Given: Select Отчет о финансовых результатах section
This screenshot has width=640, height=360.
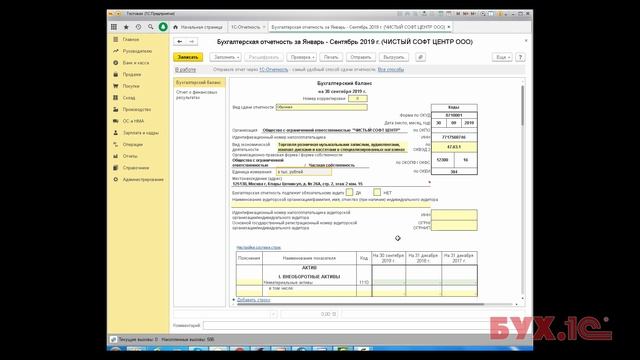Looking at the screenshot, I should (x=199, y=95).
